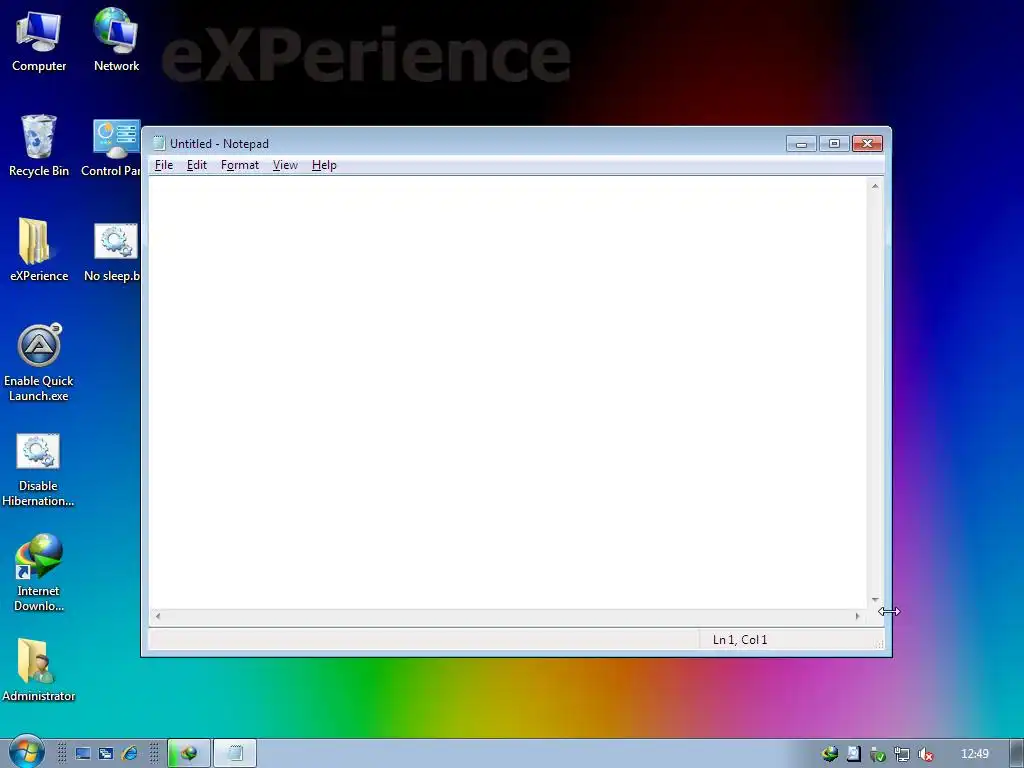Click the Internet Download Manager taskbar button
This screenshot has width=1024, height=768.
coord(189,754)
